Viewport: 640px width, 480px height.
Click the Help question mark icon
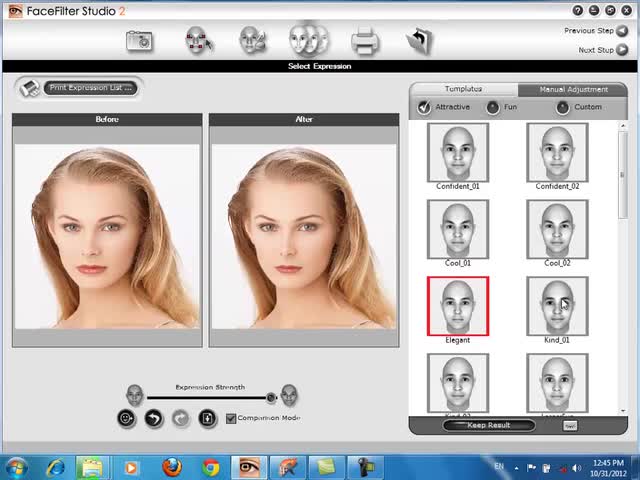[578, 11]
